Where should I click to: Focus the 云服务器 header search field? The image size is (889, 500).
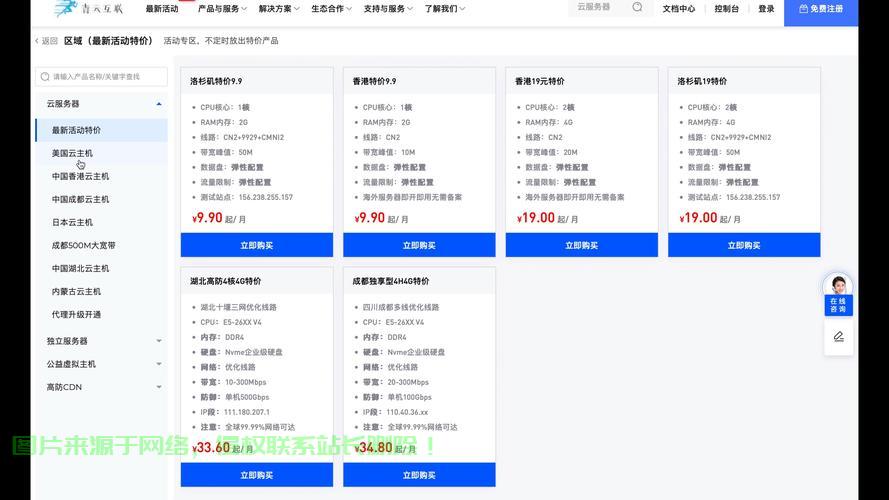pos(601,7)
